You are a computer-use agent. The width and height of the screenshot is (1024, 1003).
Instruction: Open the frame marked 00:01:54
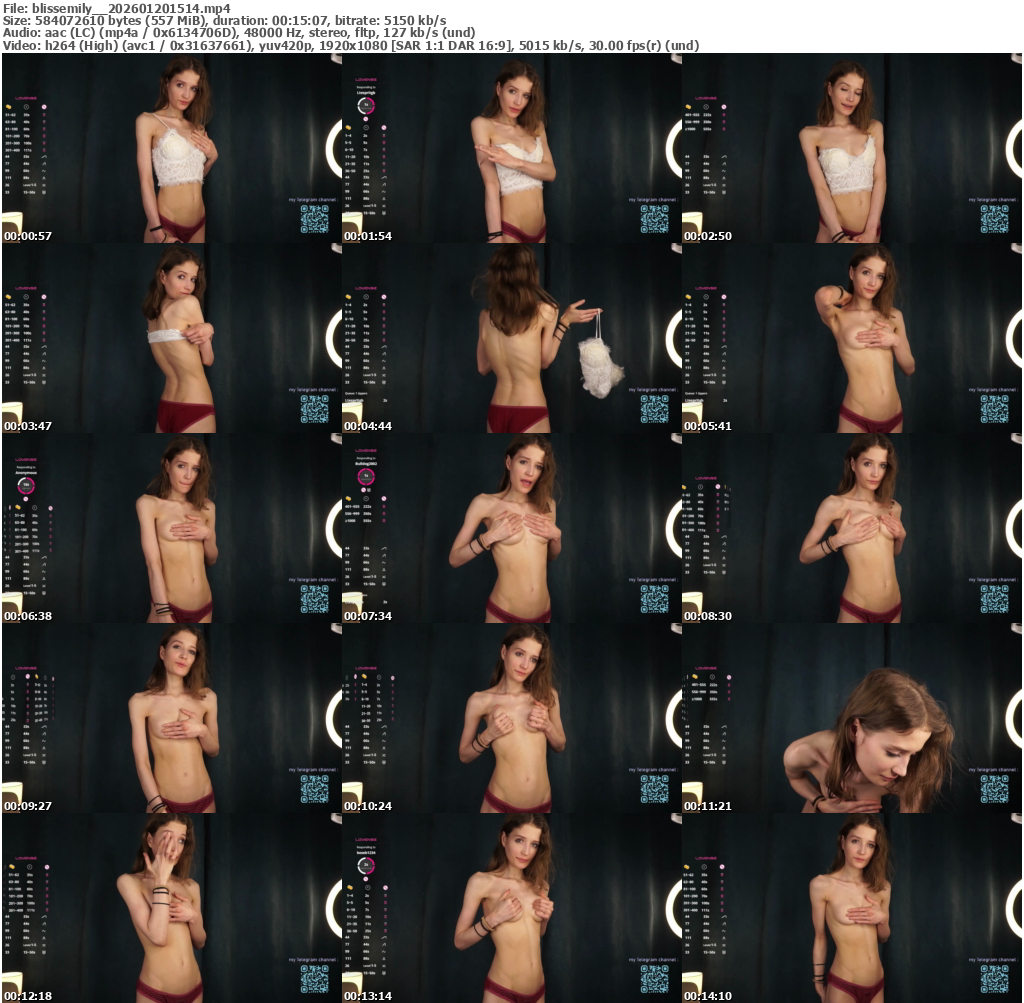(x=511, y=148)
